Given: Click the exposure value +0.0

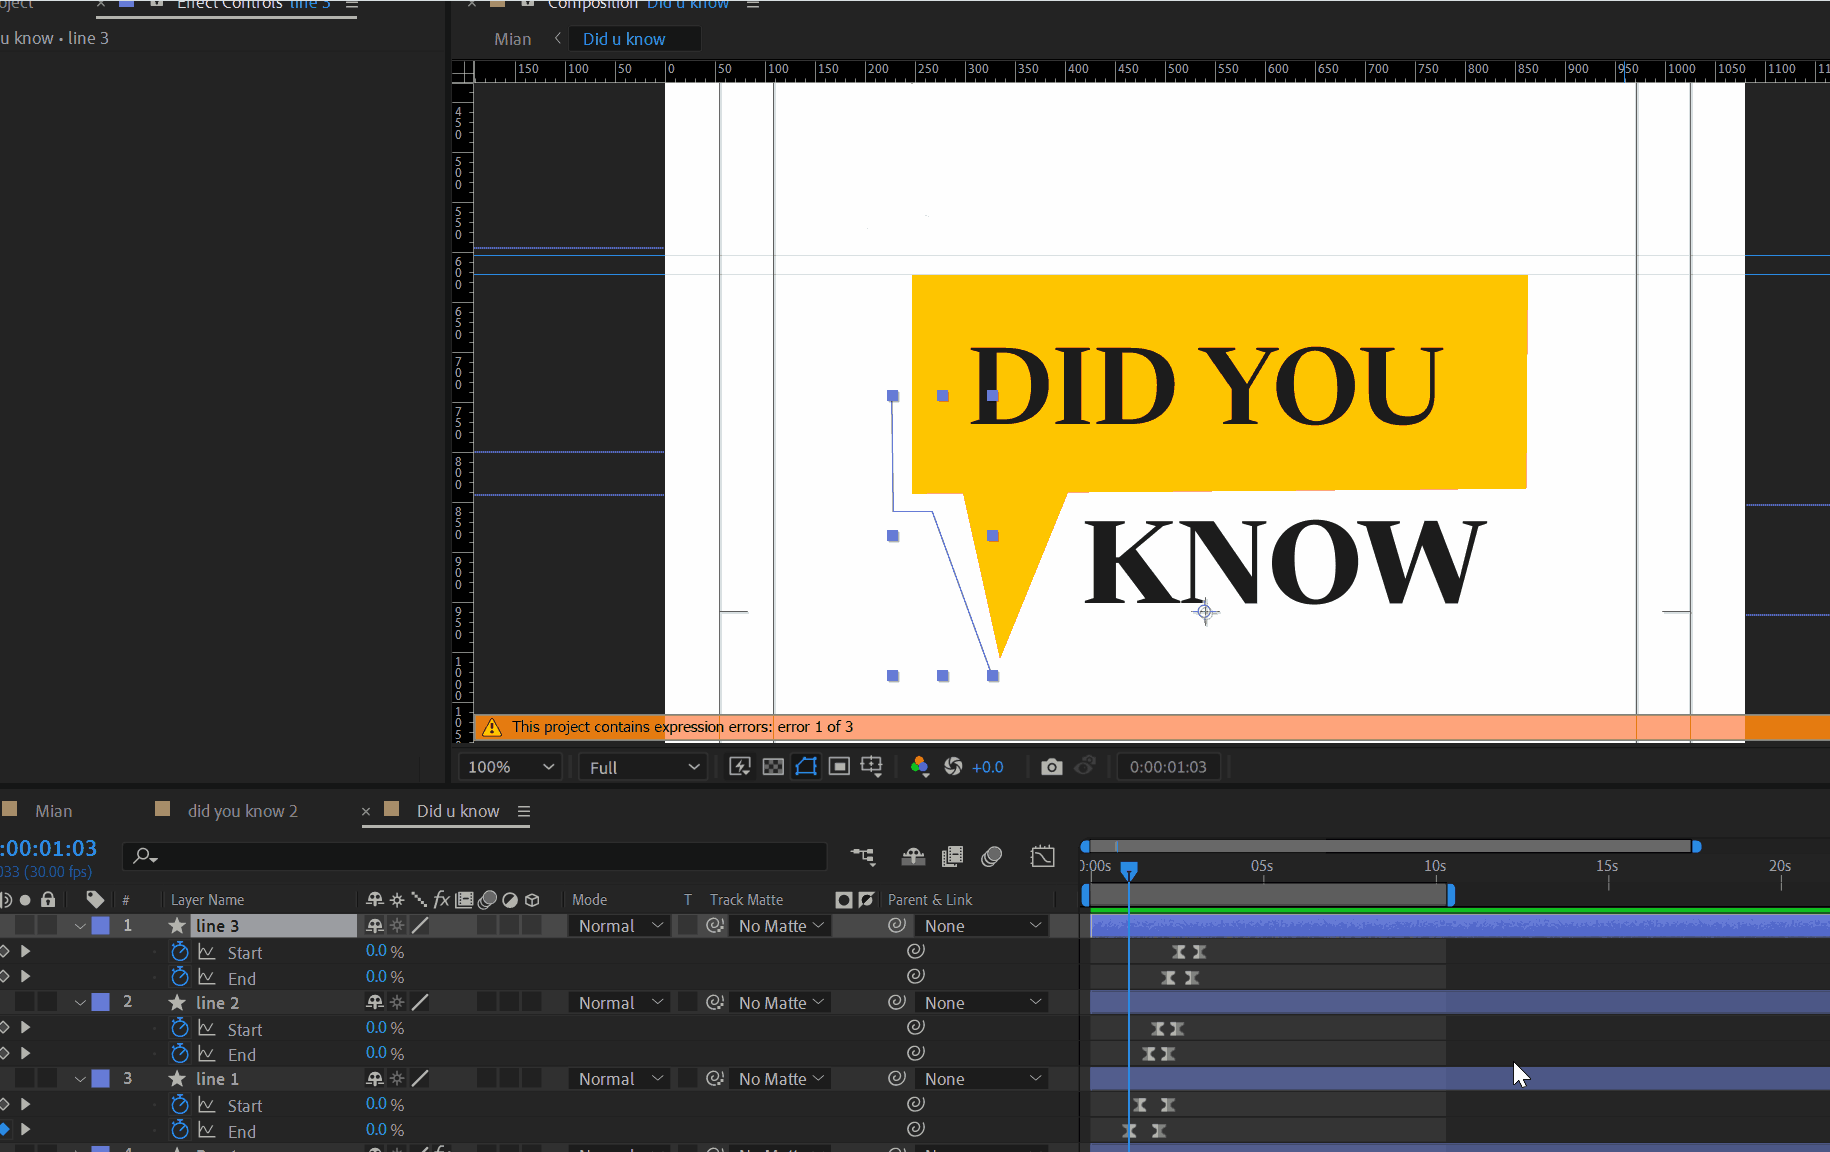Looking at the screenshot, I should [x=987, y=767].
